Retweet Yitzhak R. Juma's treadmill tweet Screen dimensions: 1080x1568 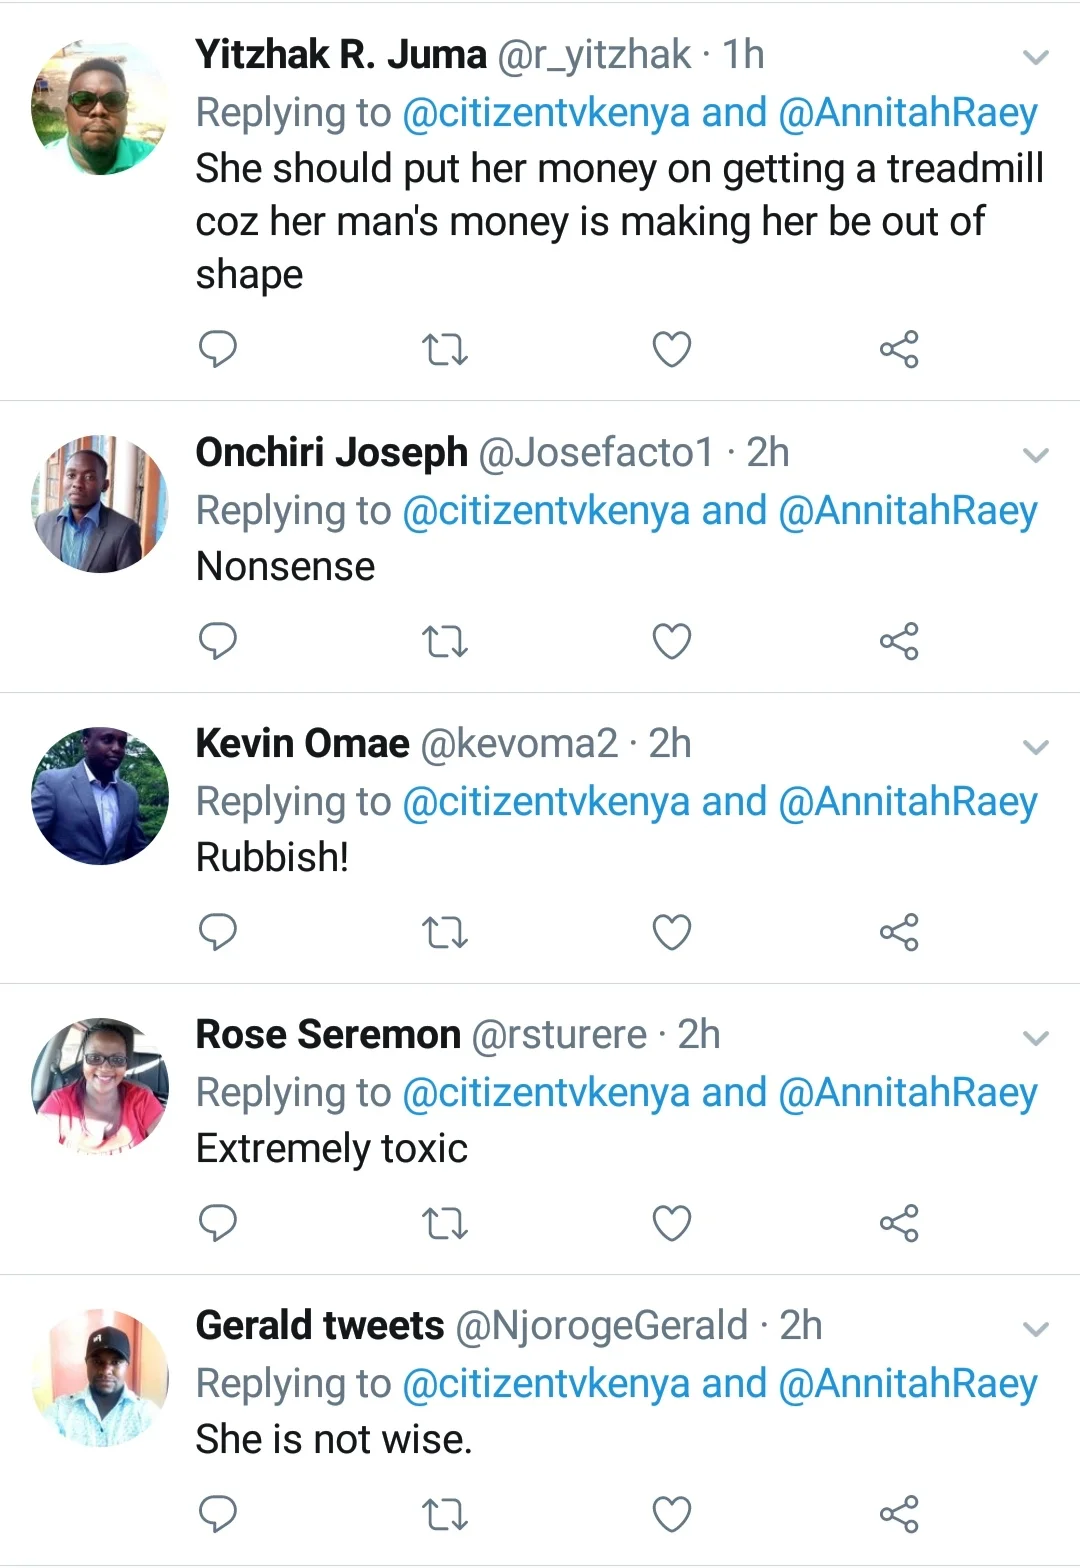point(445,350)
